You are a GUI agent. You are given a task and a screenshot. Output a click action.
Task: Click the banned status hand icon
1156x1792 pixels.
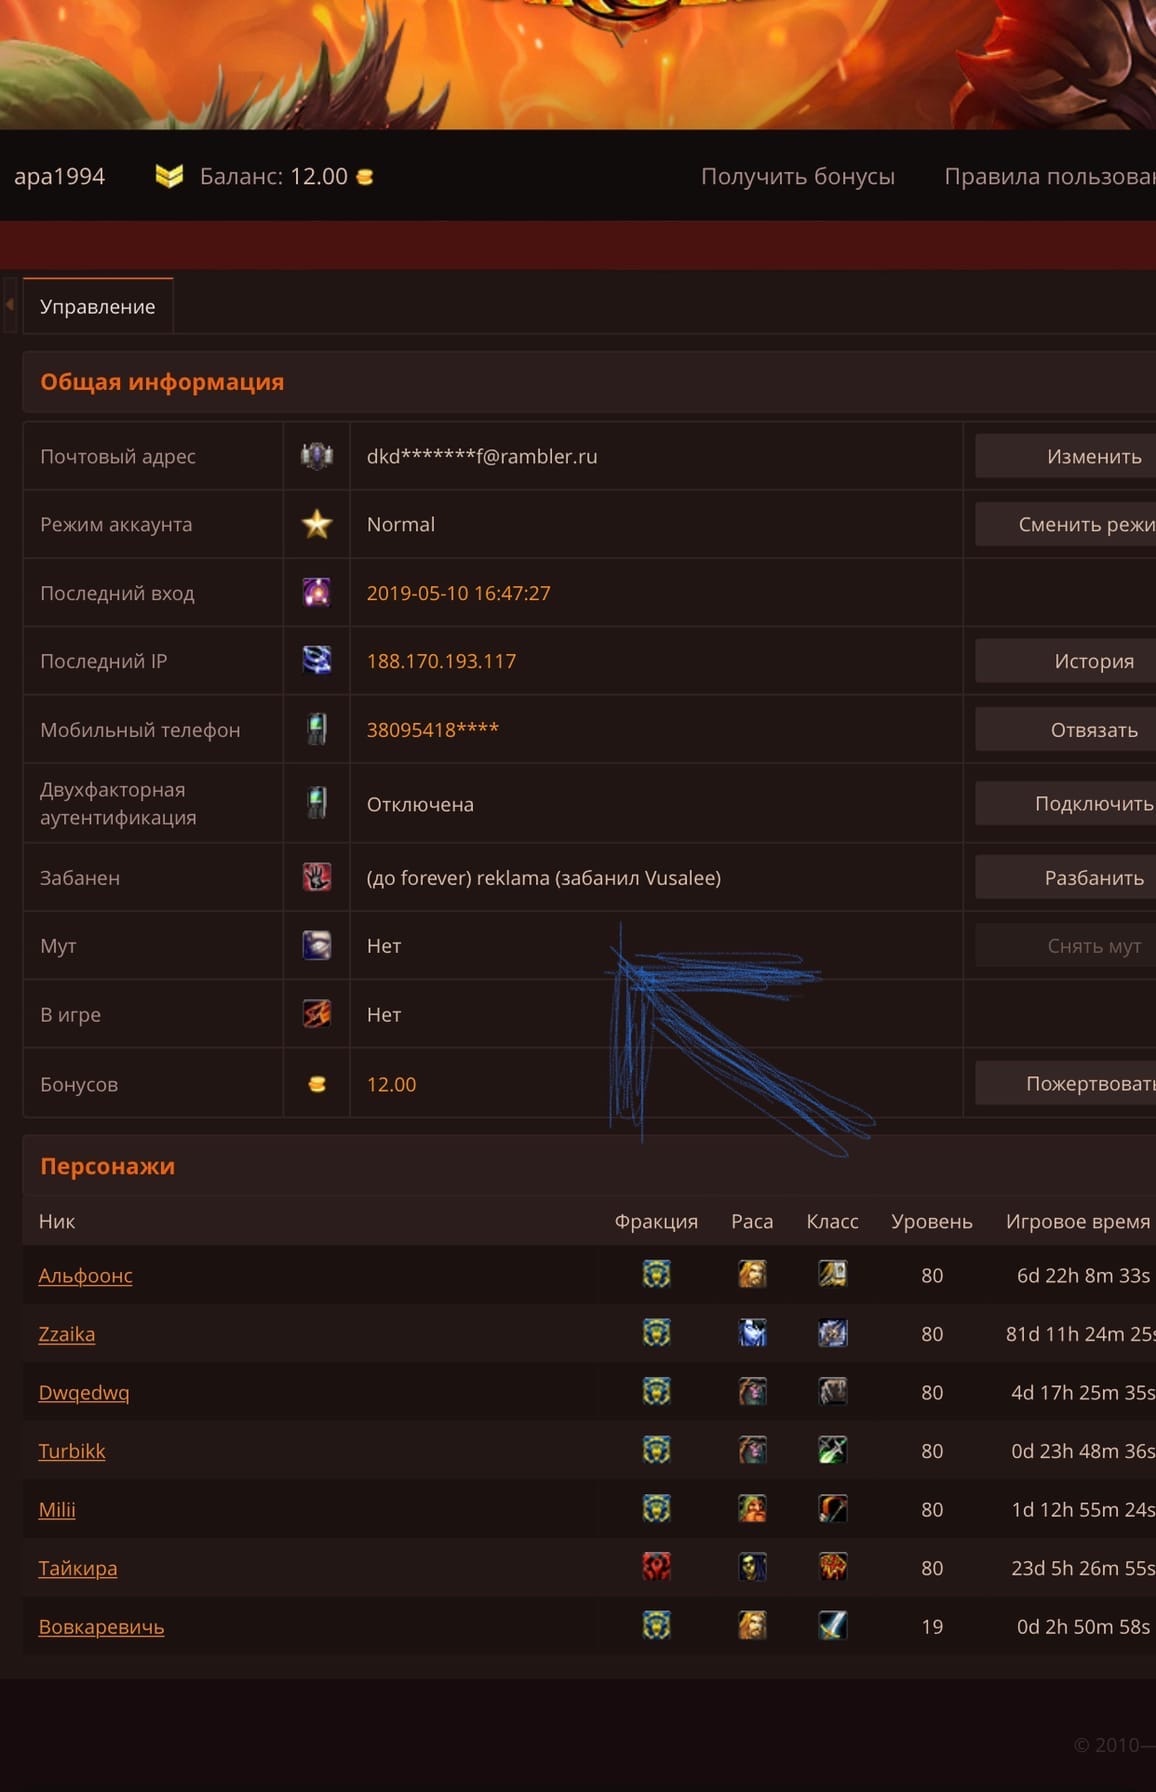(317, 877)
